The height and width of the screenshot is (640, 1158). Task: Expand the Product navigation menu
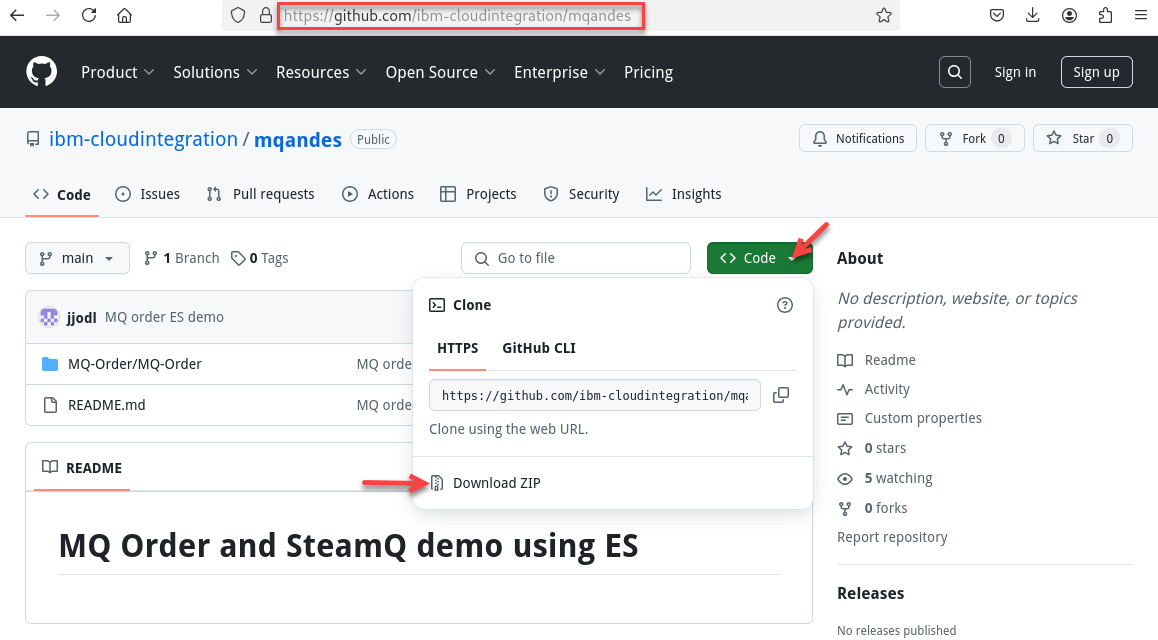pos(117,72)
